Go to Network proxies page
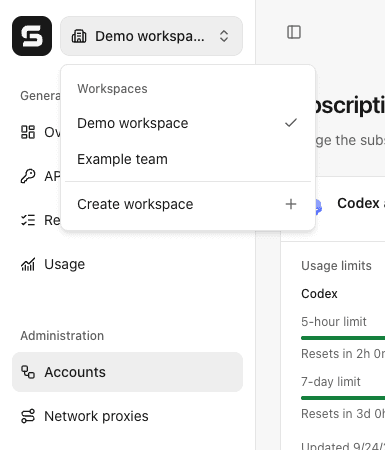Image resolution: width=385 pixels, height=450 pixels. pyautogui.click(x=127, y=416)
